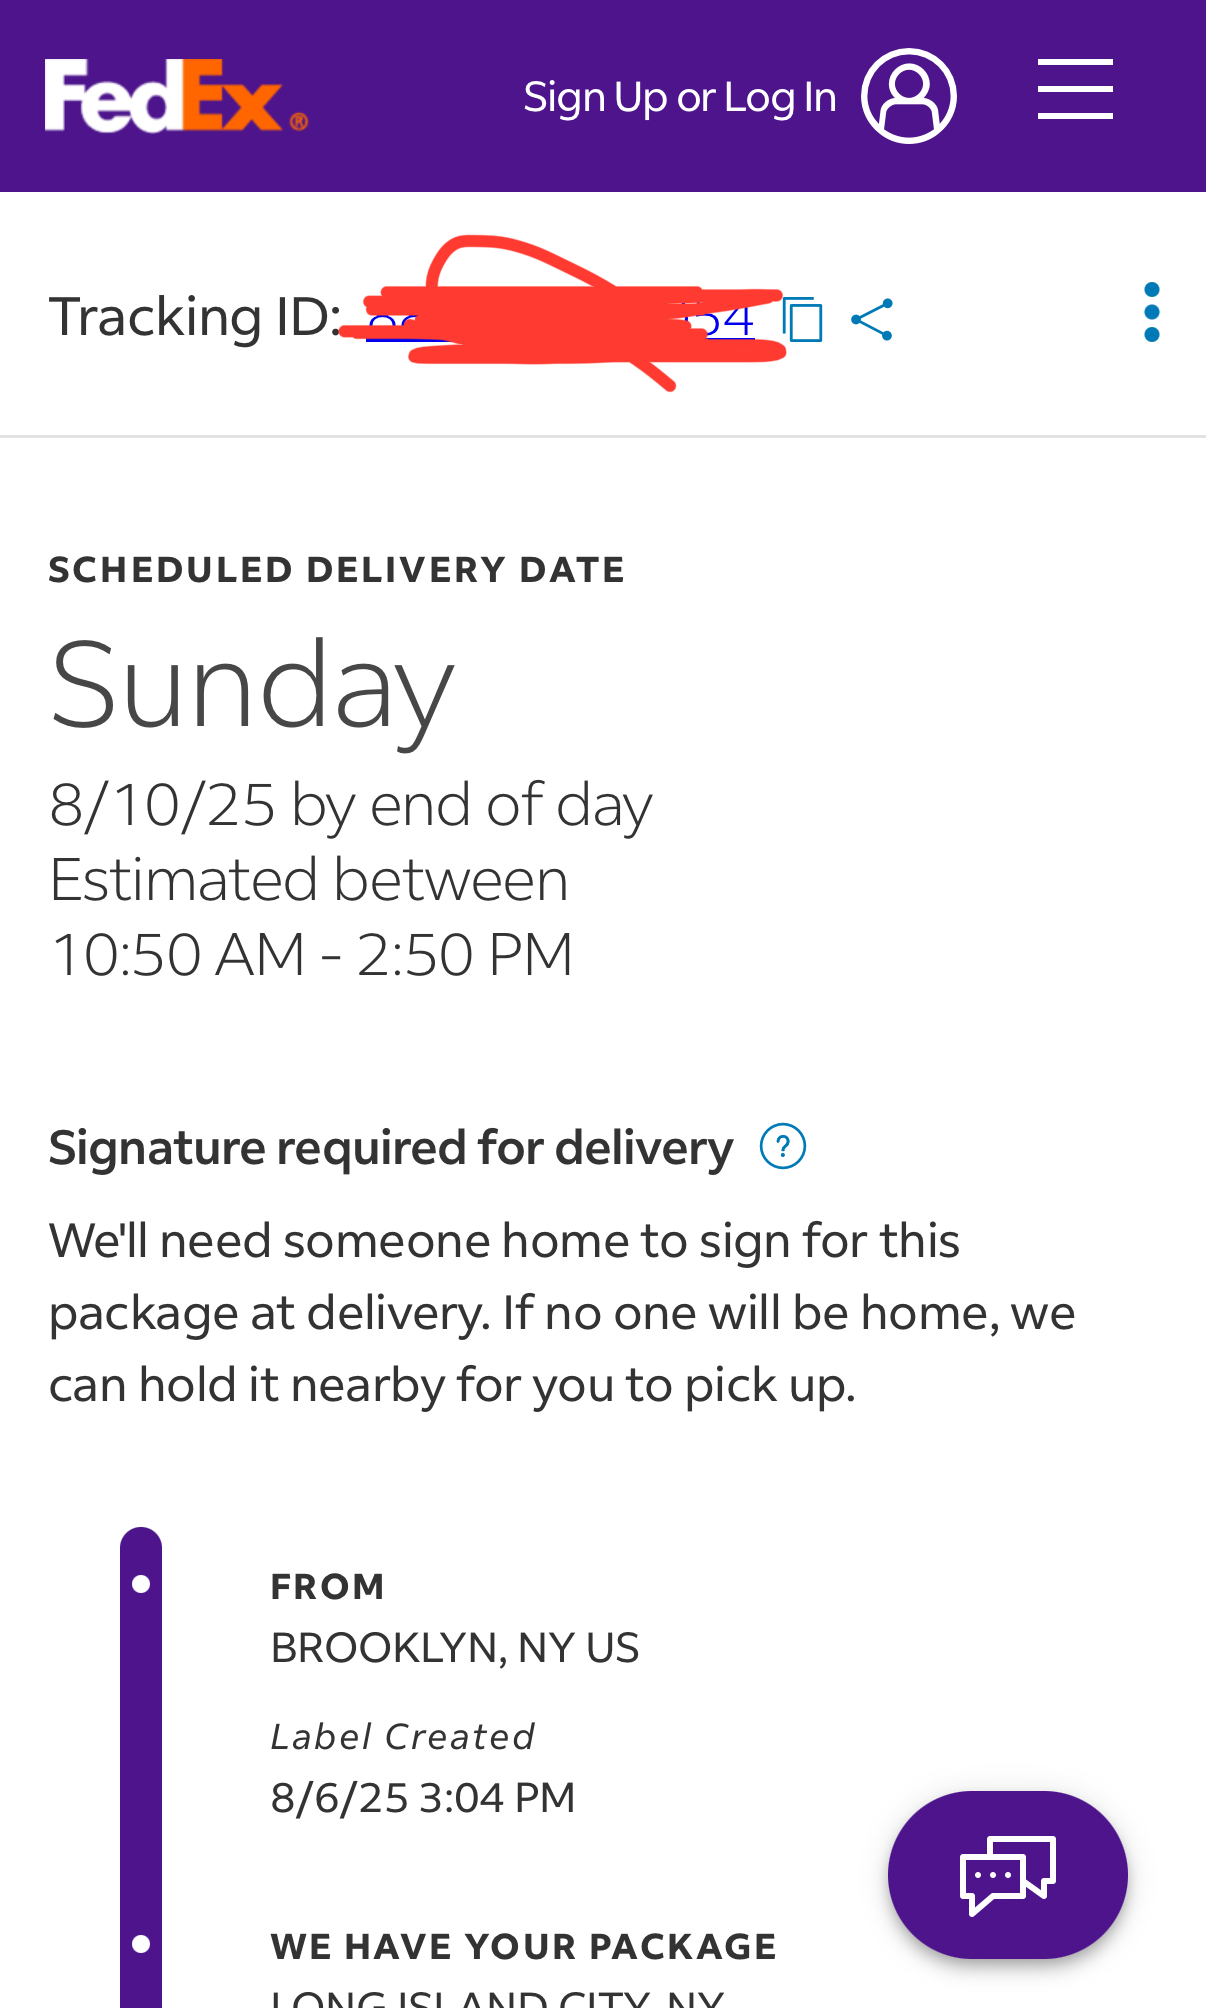Open the FedEx home logo

(176, 96)
